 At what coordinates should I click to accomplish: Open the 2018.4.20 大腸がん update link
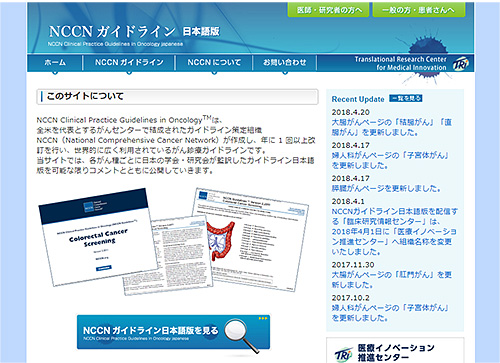point(392,127)
